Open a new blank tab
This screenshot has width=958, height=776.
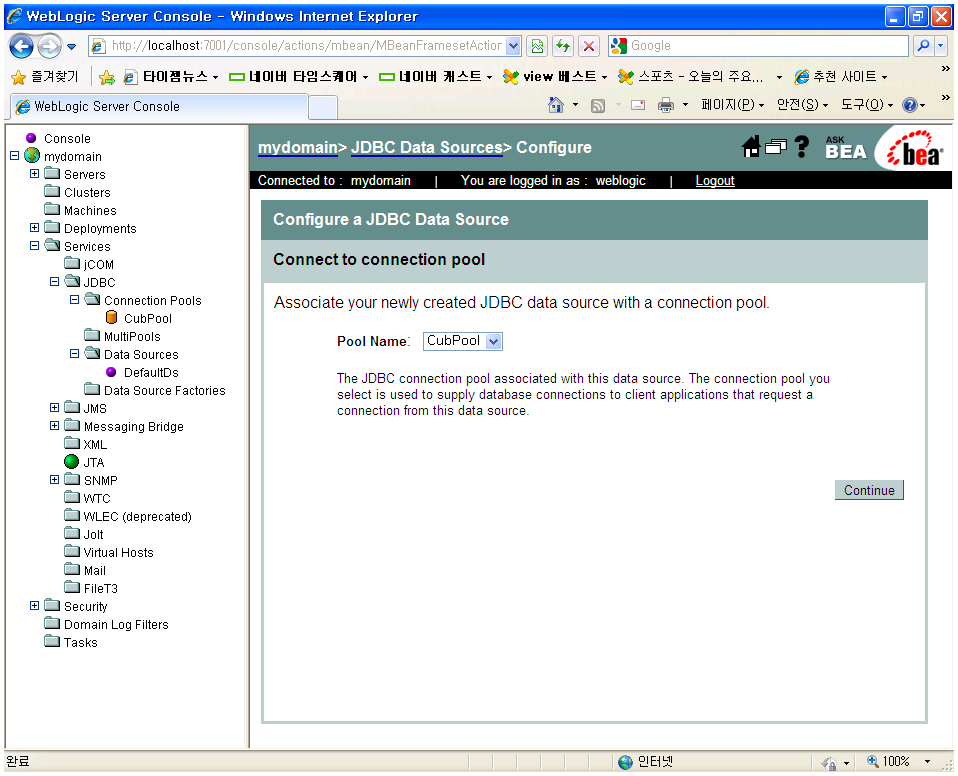(x=323, y=108)
